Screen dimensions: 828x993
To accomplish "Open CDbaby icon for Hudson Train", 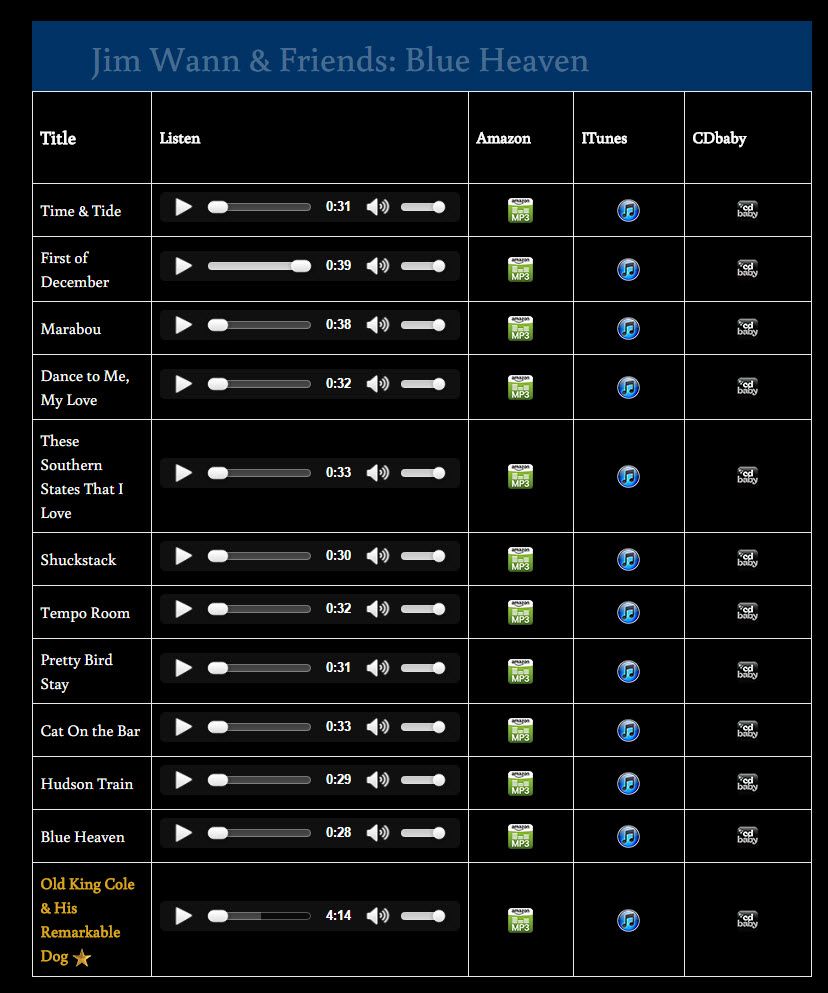I will click(x=748, y=783).
